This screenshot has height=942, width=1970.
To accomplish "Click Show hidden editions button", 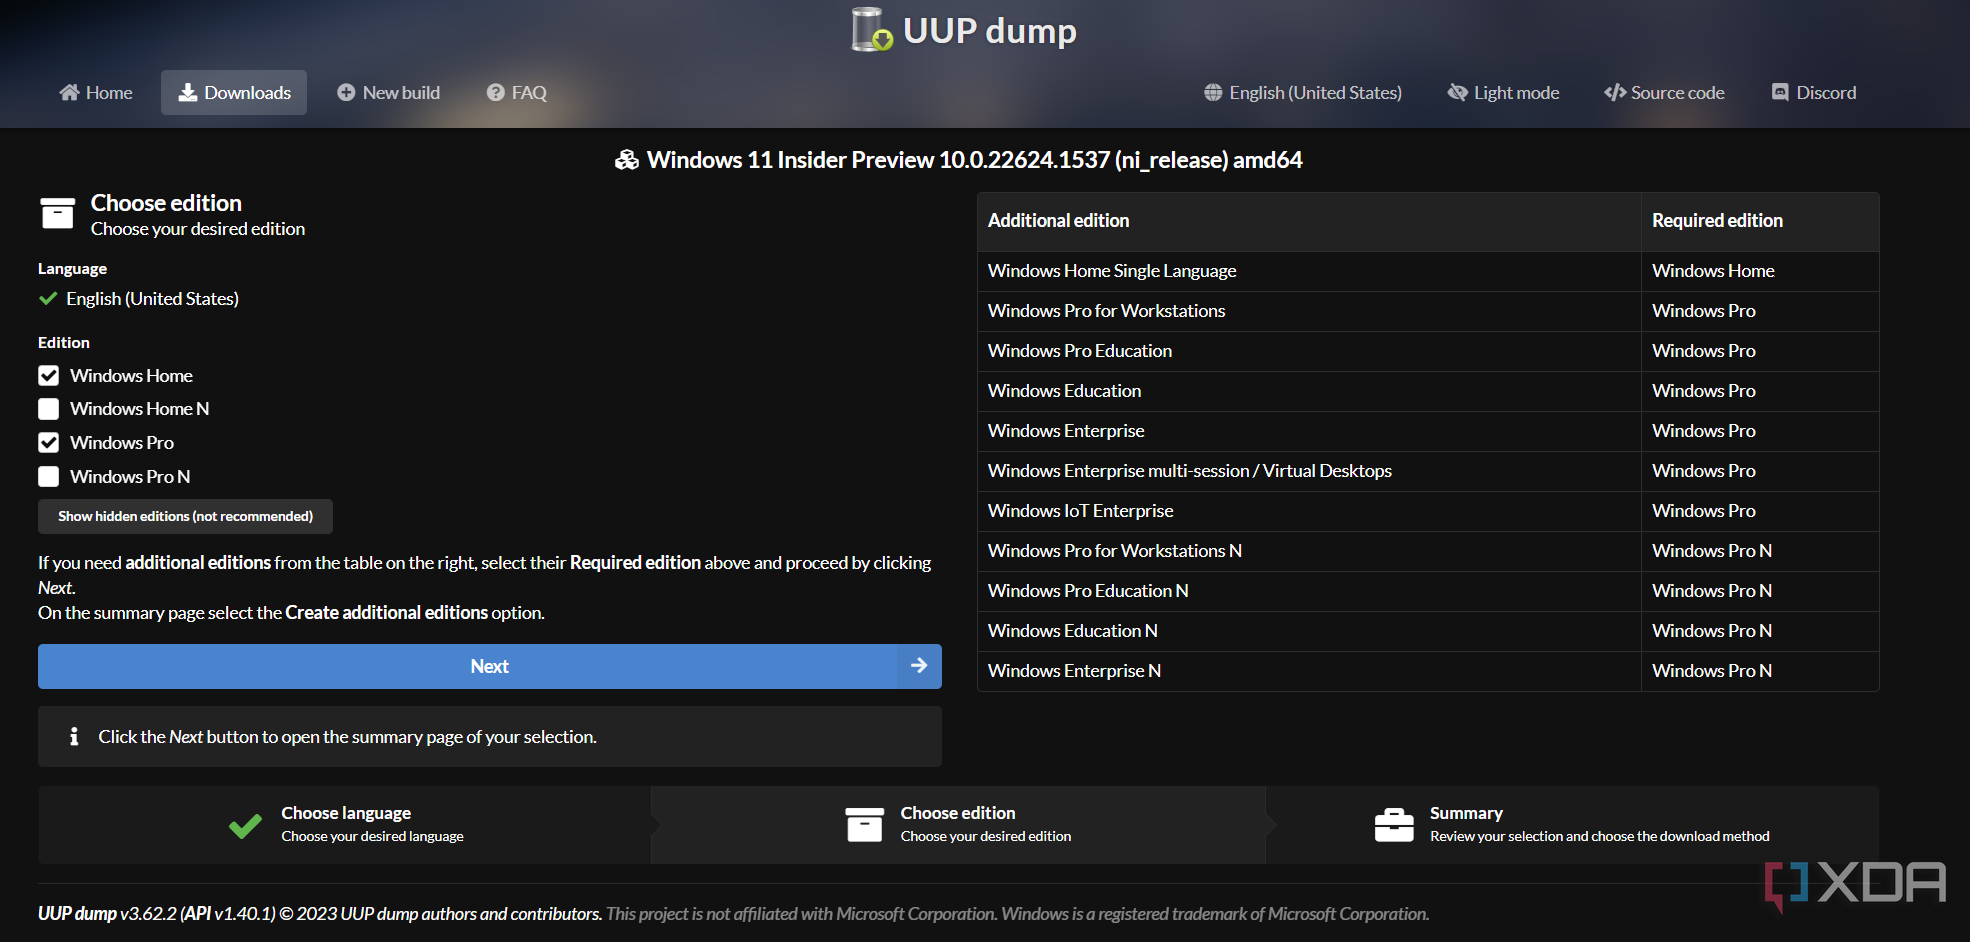I will (185, 517).
